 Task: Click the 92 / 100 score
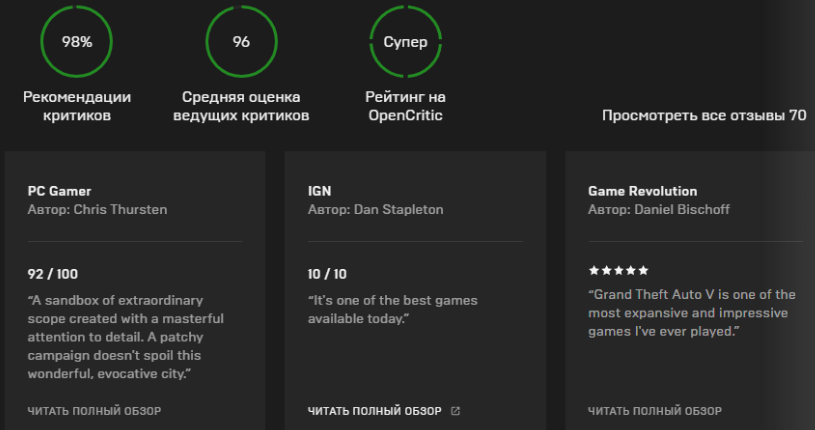click(x=52, y=274)
